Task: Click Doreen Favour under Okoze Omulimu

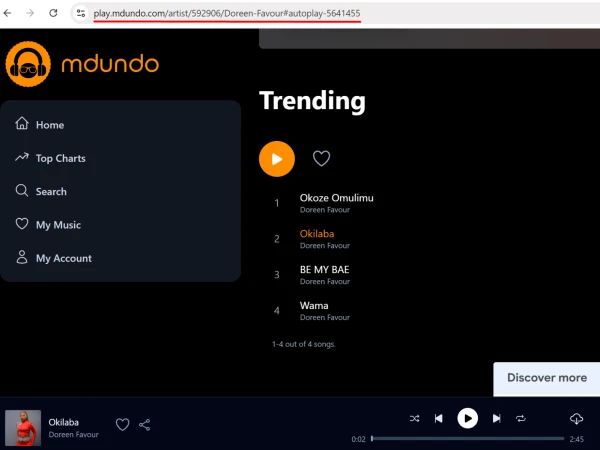Action: (325, 210)
